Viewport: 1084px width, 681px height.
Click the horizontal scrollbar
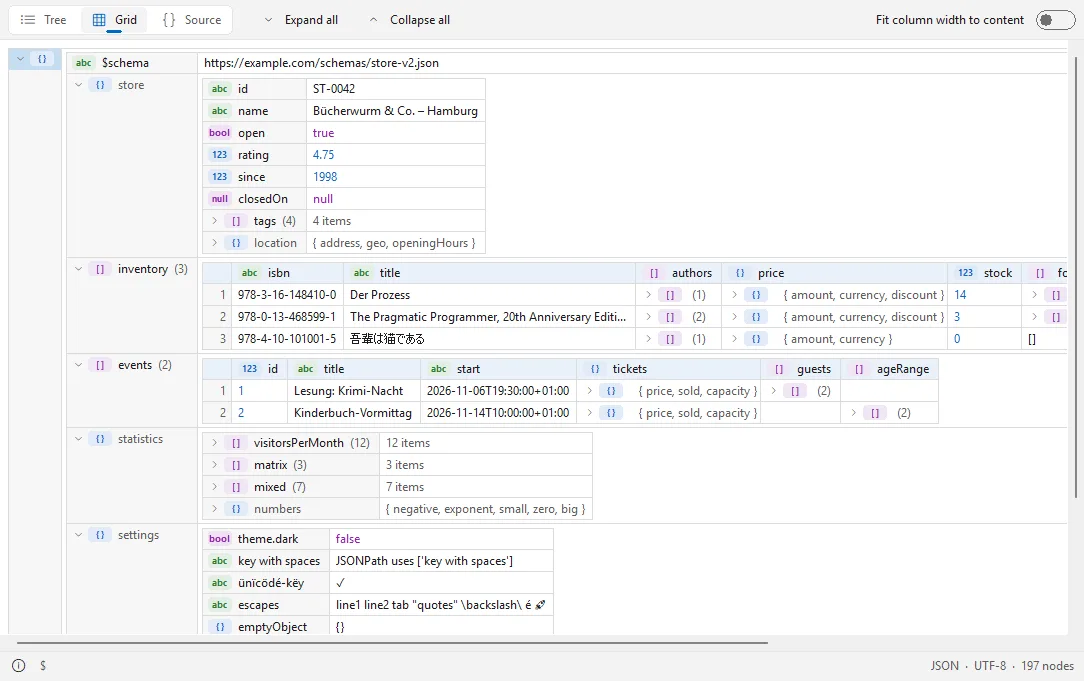(392, 643)
